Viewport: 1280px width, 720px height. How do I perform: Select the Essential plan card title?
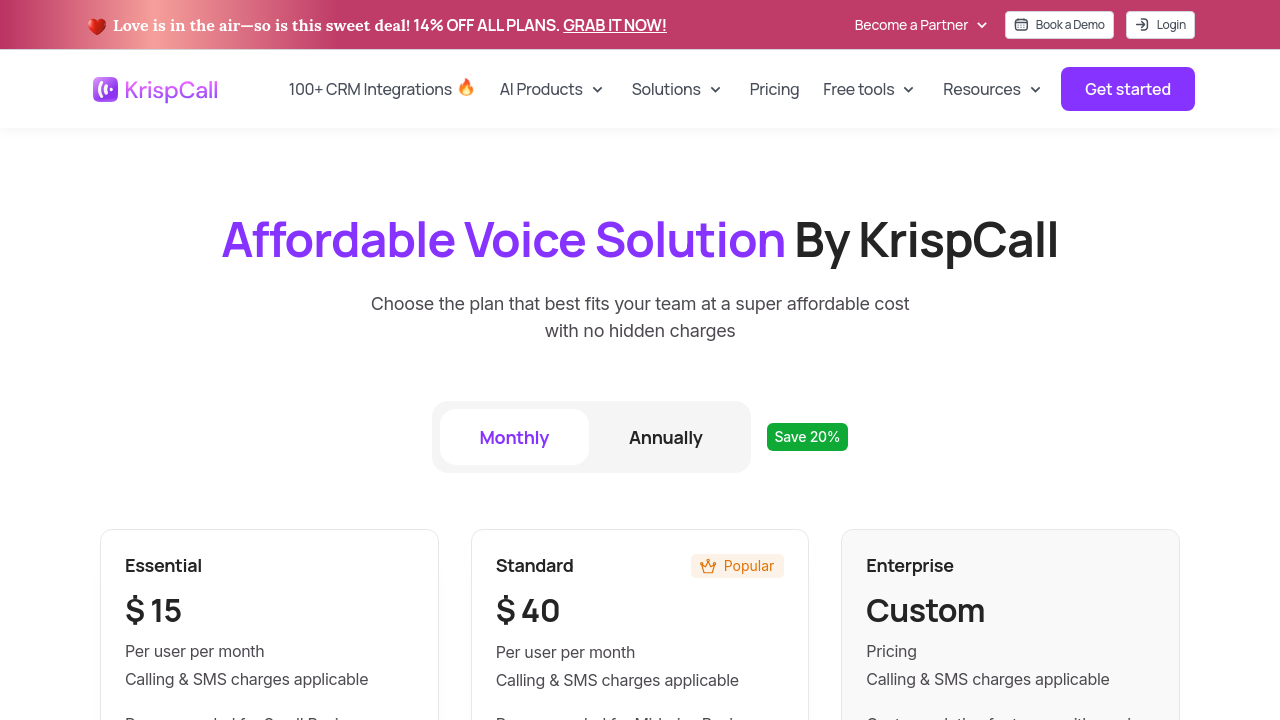click(x=163, y=566)
